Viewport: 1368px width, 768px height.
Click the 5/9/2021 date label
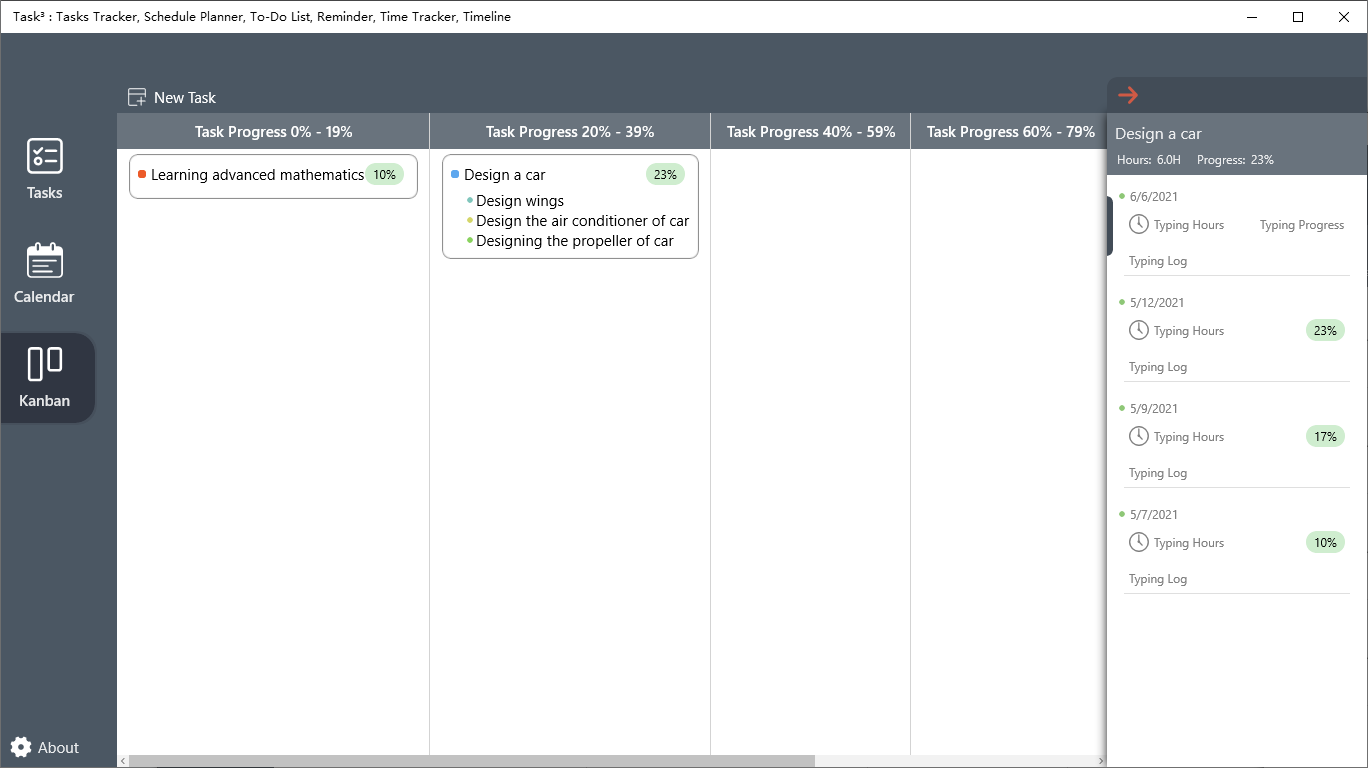click(x=1154, y=409)
